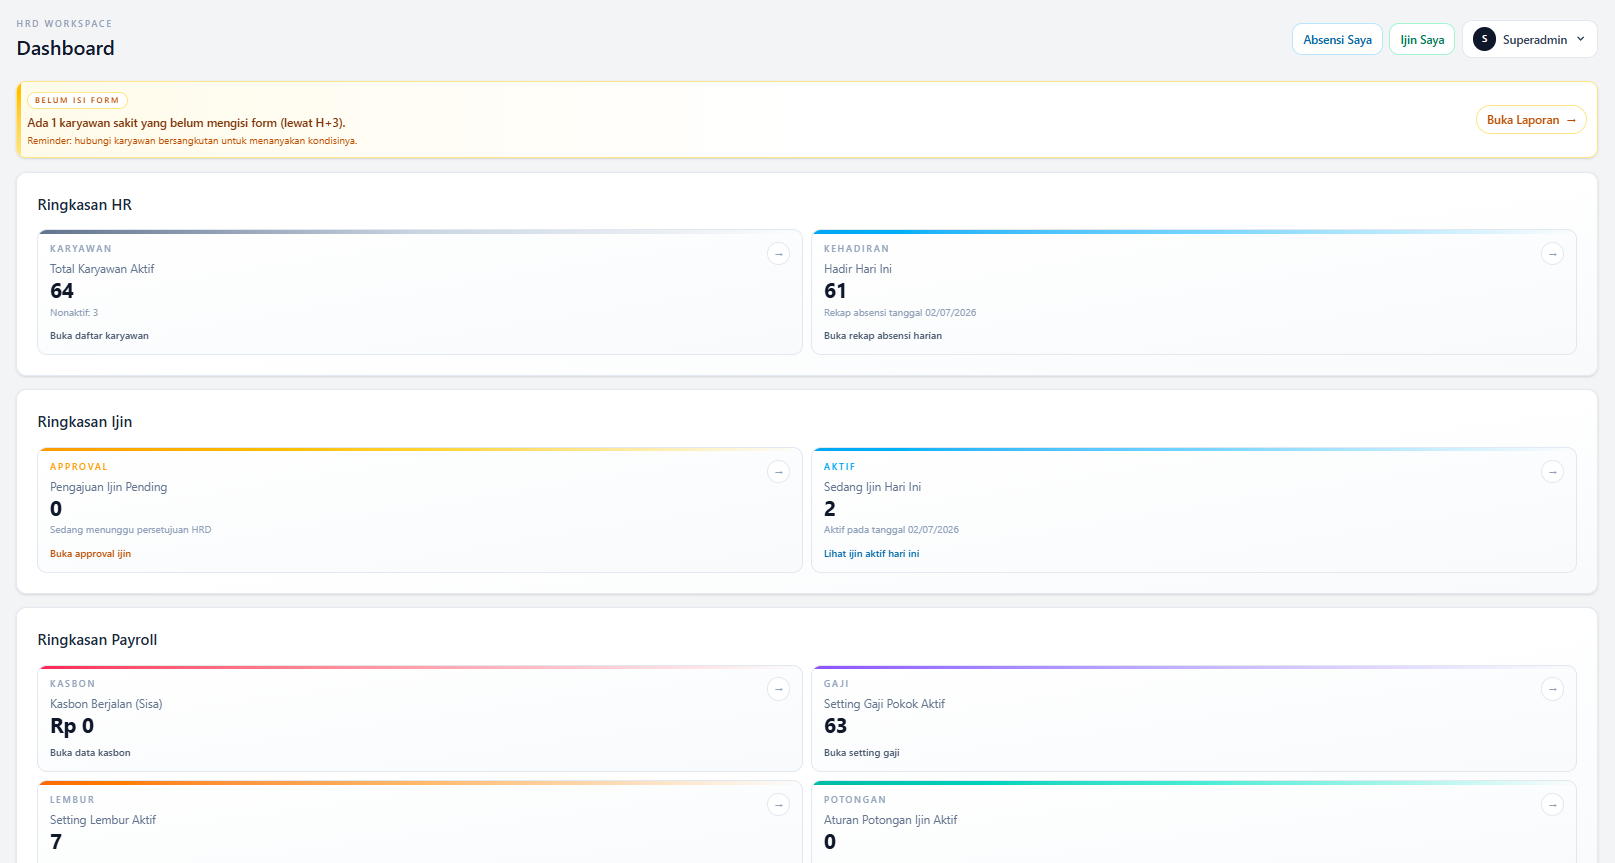
Task: Click the BELUM ISI FORM badge
Action: pos(77,100)
